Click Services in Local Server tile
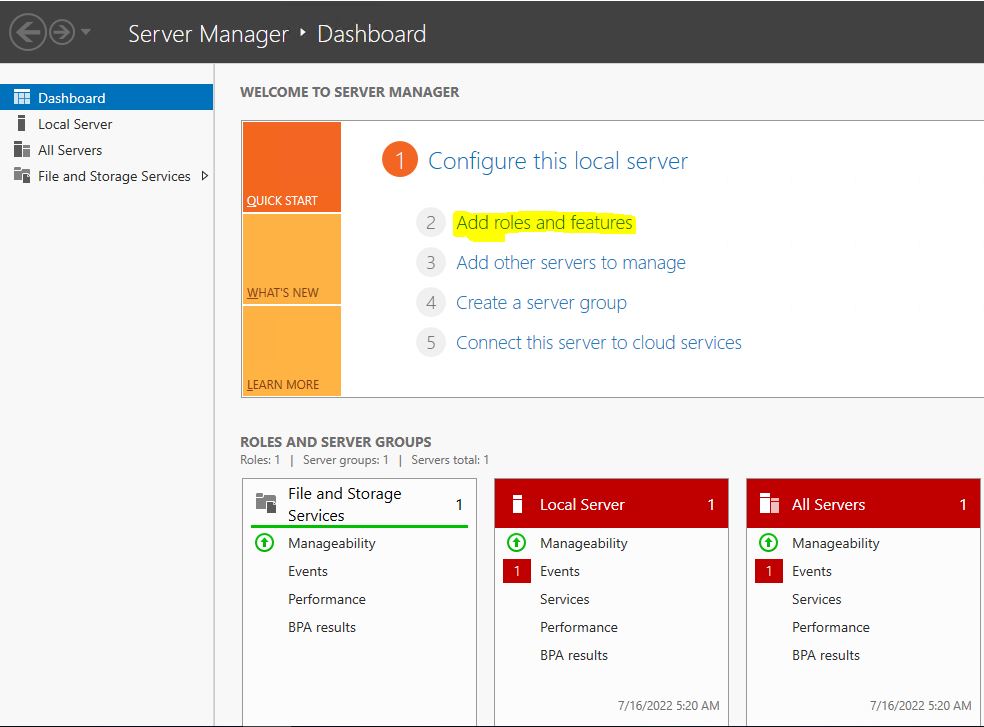984x727 pixels. click(564, 600)
